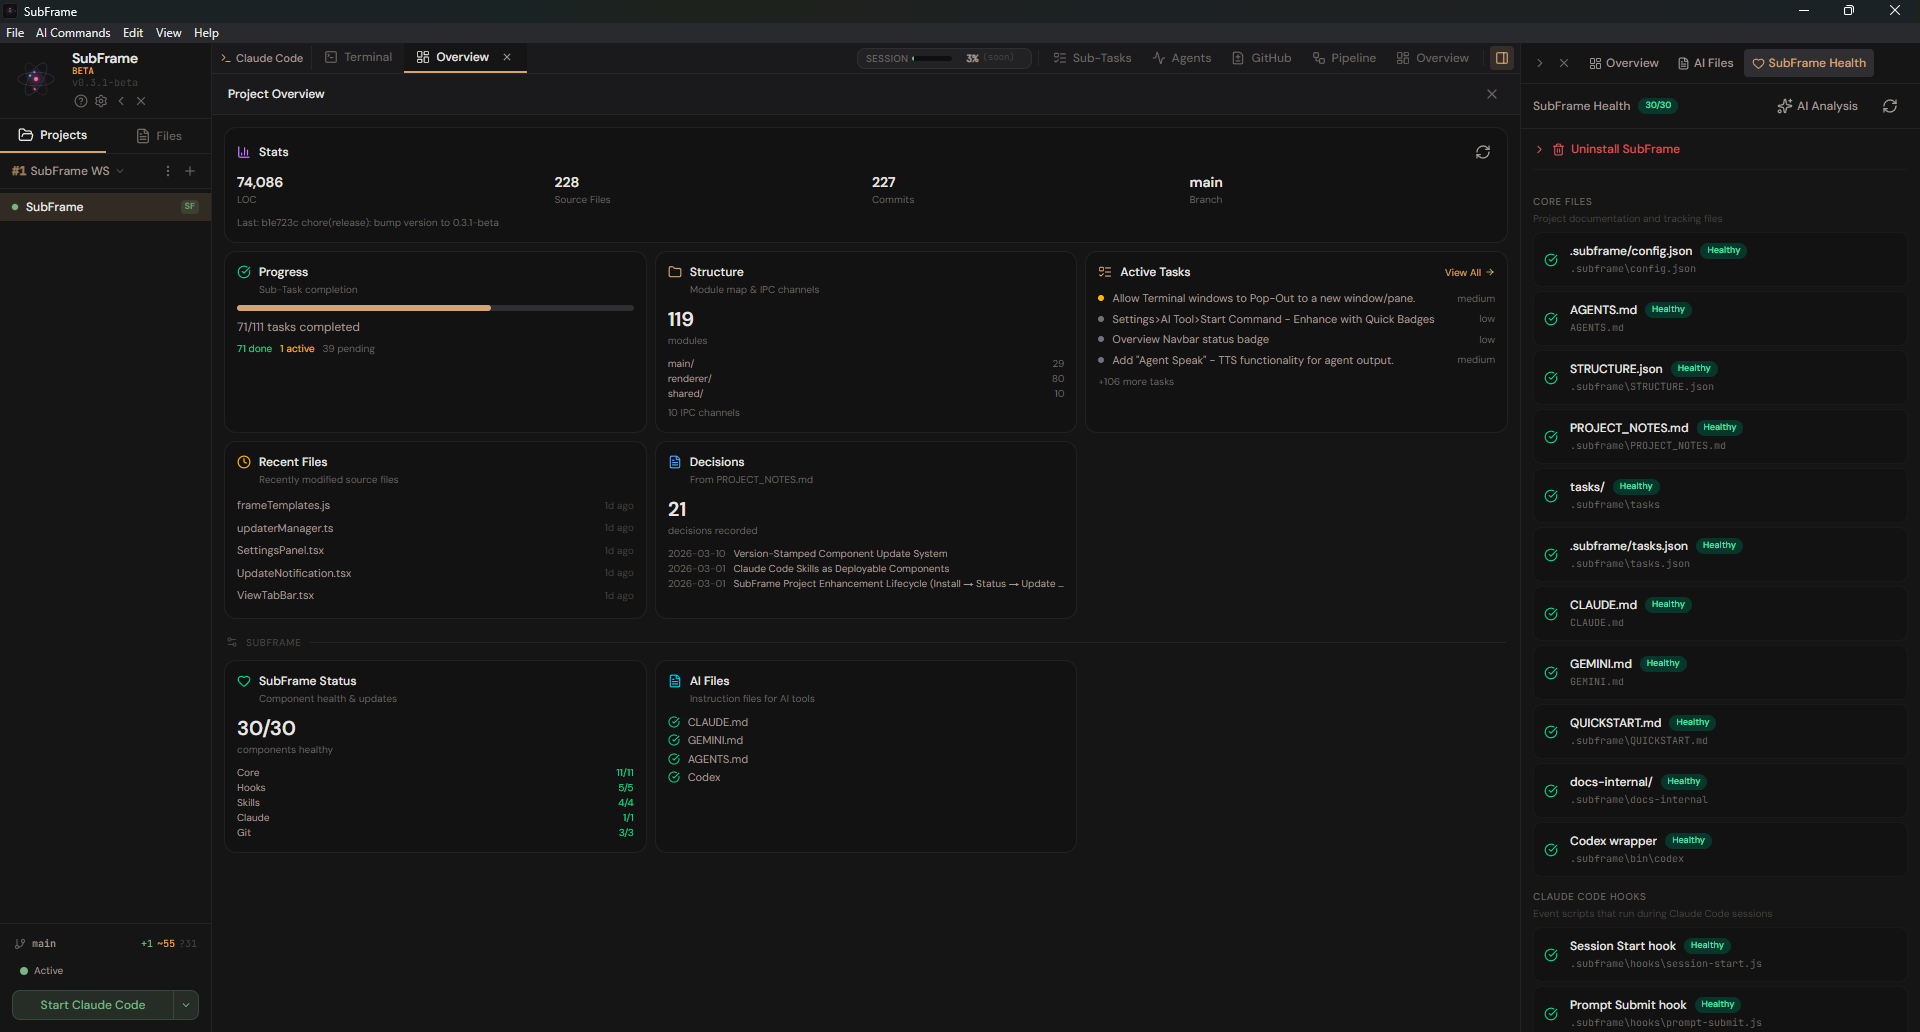Viewport: 1920px width, 1032px height.
Task: Expand the SubFrame WS workspace dropdown
Action: pyautogui.click(x=120, y=171)
